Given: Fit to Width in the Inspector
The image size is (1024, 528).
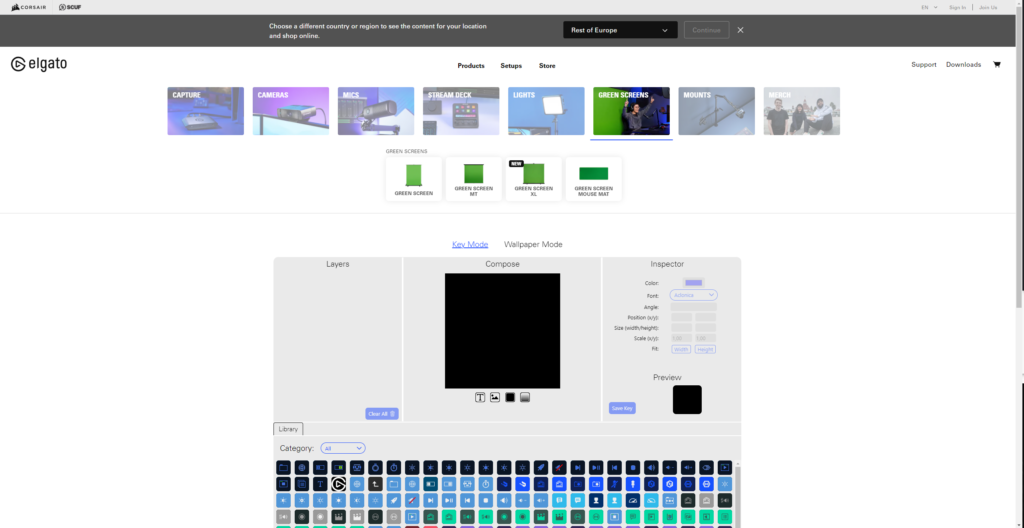Looking at the screenshot, I should [x=681, y=350].
